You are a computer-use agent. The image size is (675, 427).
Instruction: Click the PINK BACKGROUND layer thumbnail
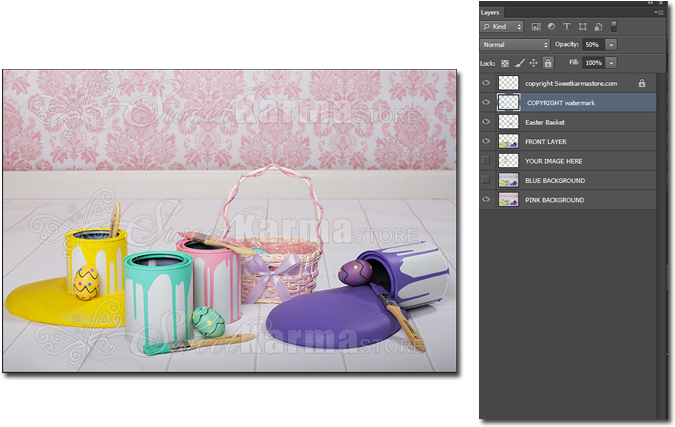point(508,199)
